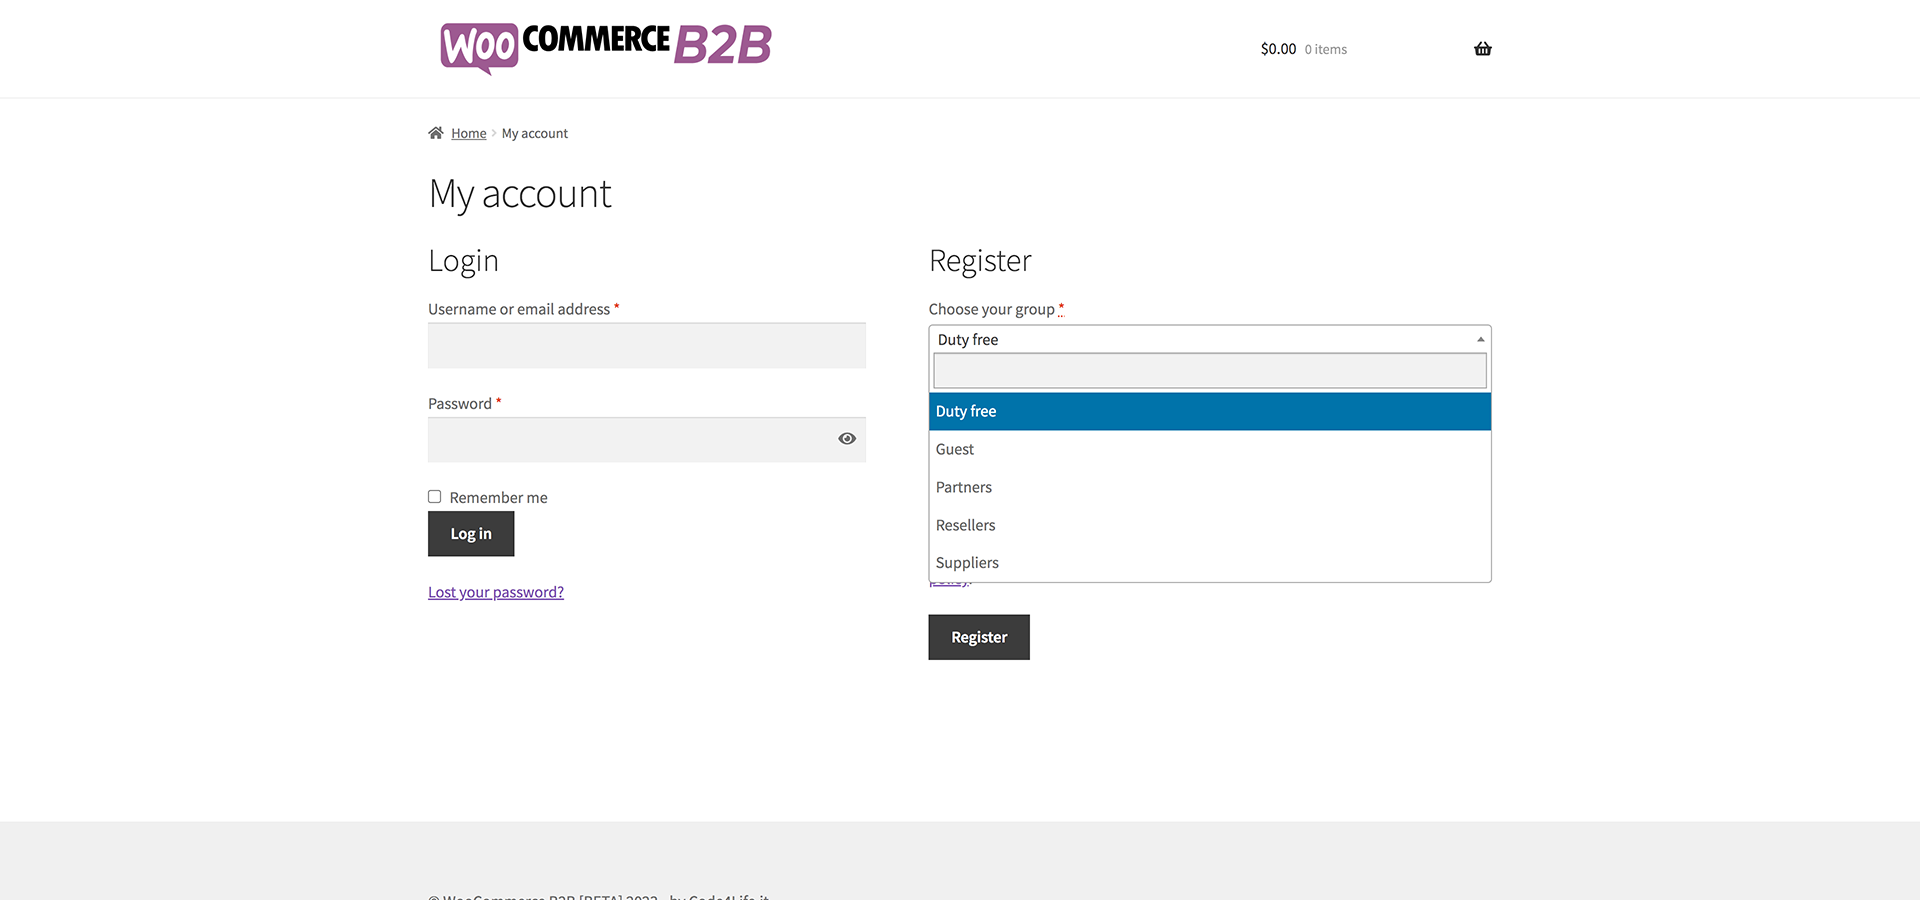Open the shopping basket icon
This screenshot has width=1920, height=900.
click(1482, 49)
